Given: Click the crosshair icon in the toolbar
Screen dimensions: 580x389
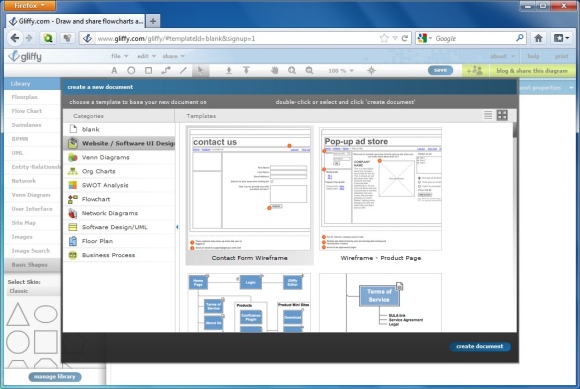Looking at the screenshot, I should point(371,70).
